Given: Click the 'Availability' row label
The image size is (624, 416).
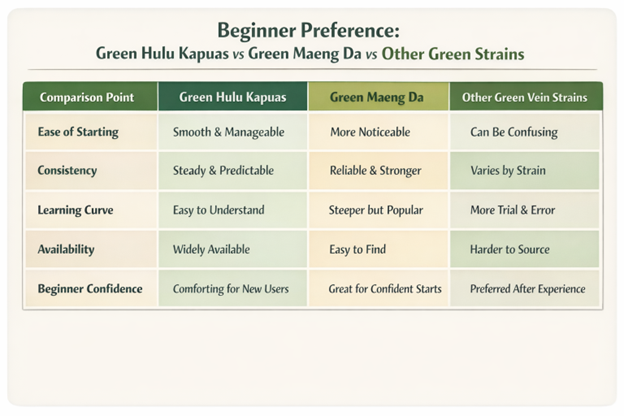Looking at the screenshot, I should pyautogui.click(x=67, y=249).
